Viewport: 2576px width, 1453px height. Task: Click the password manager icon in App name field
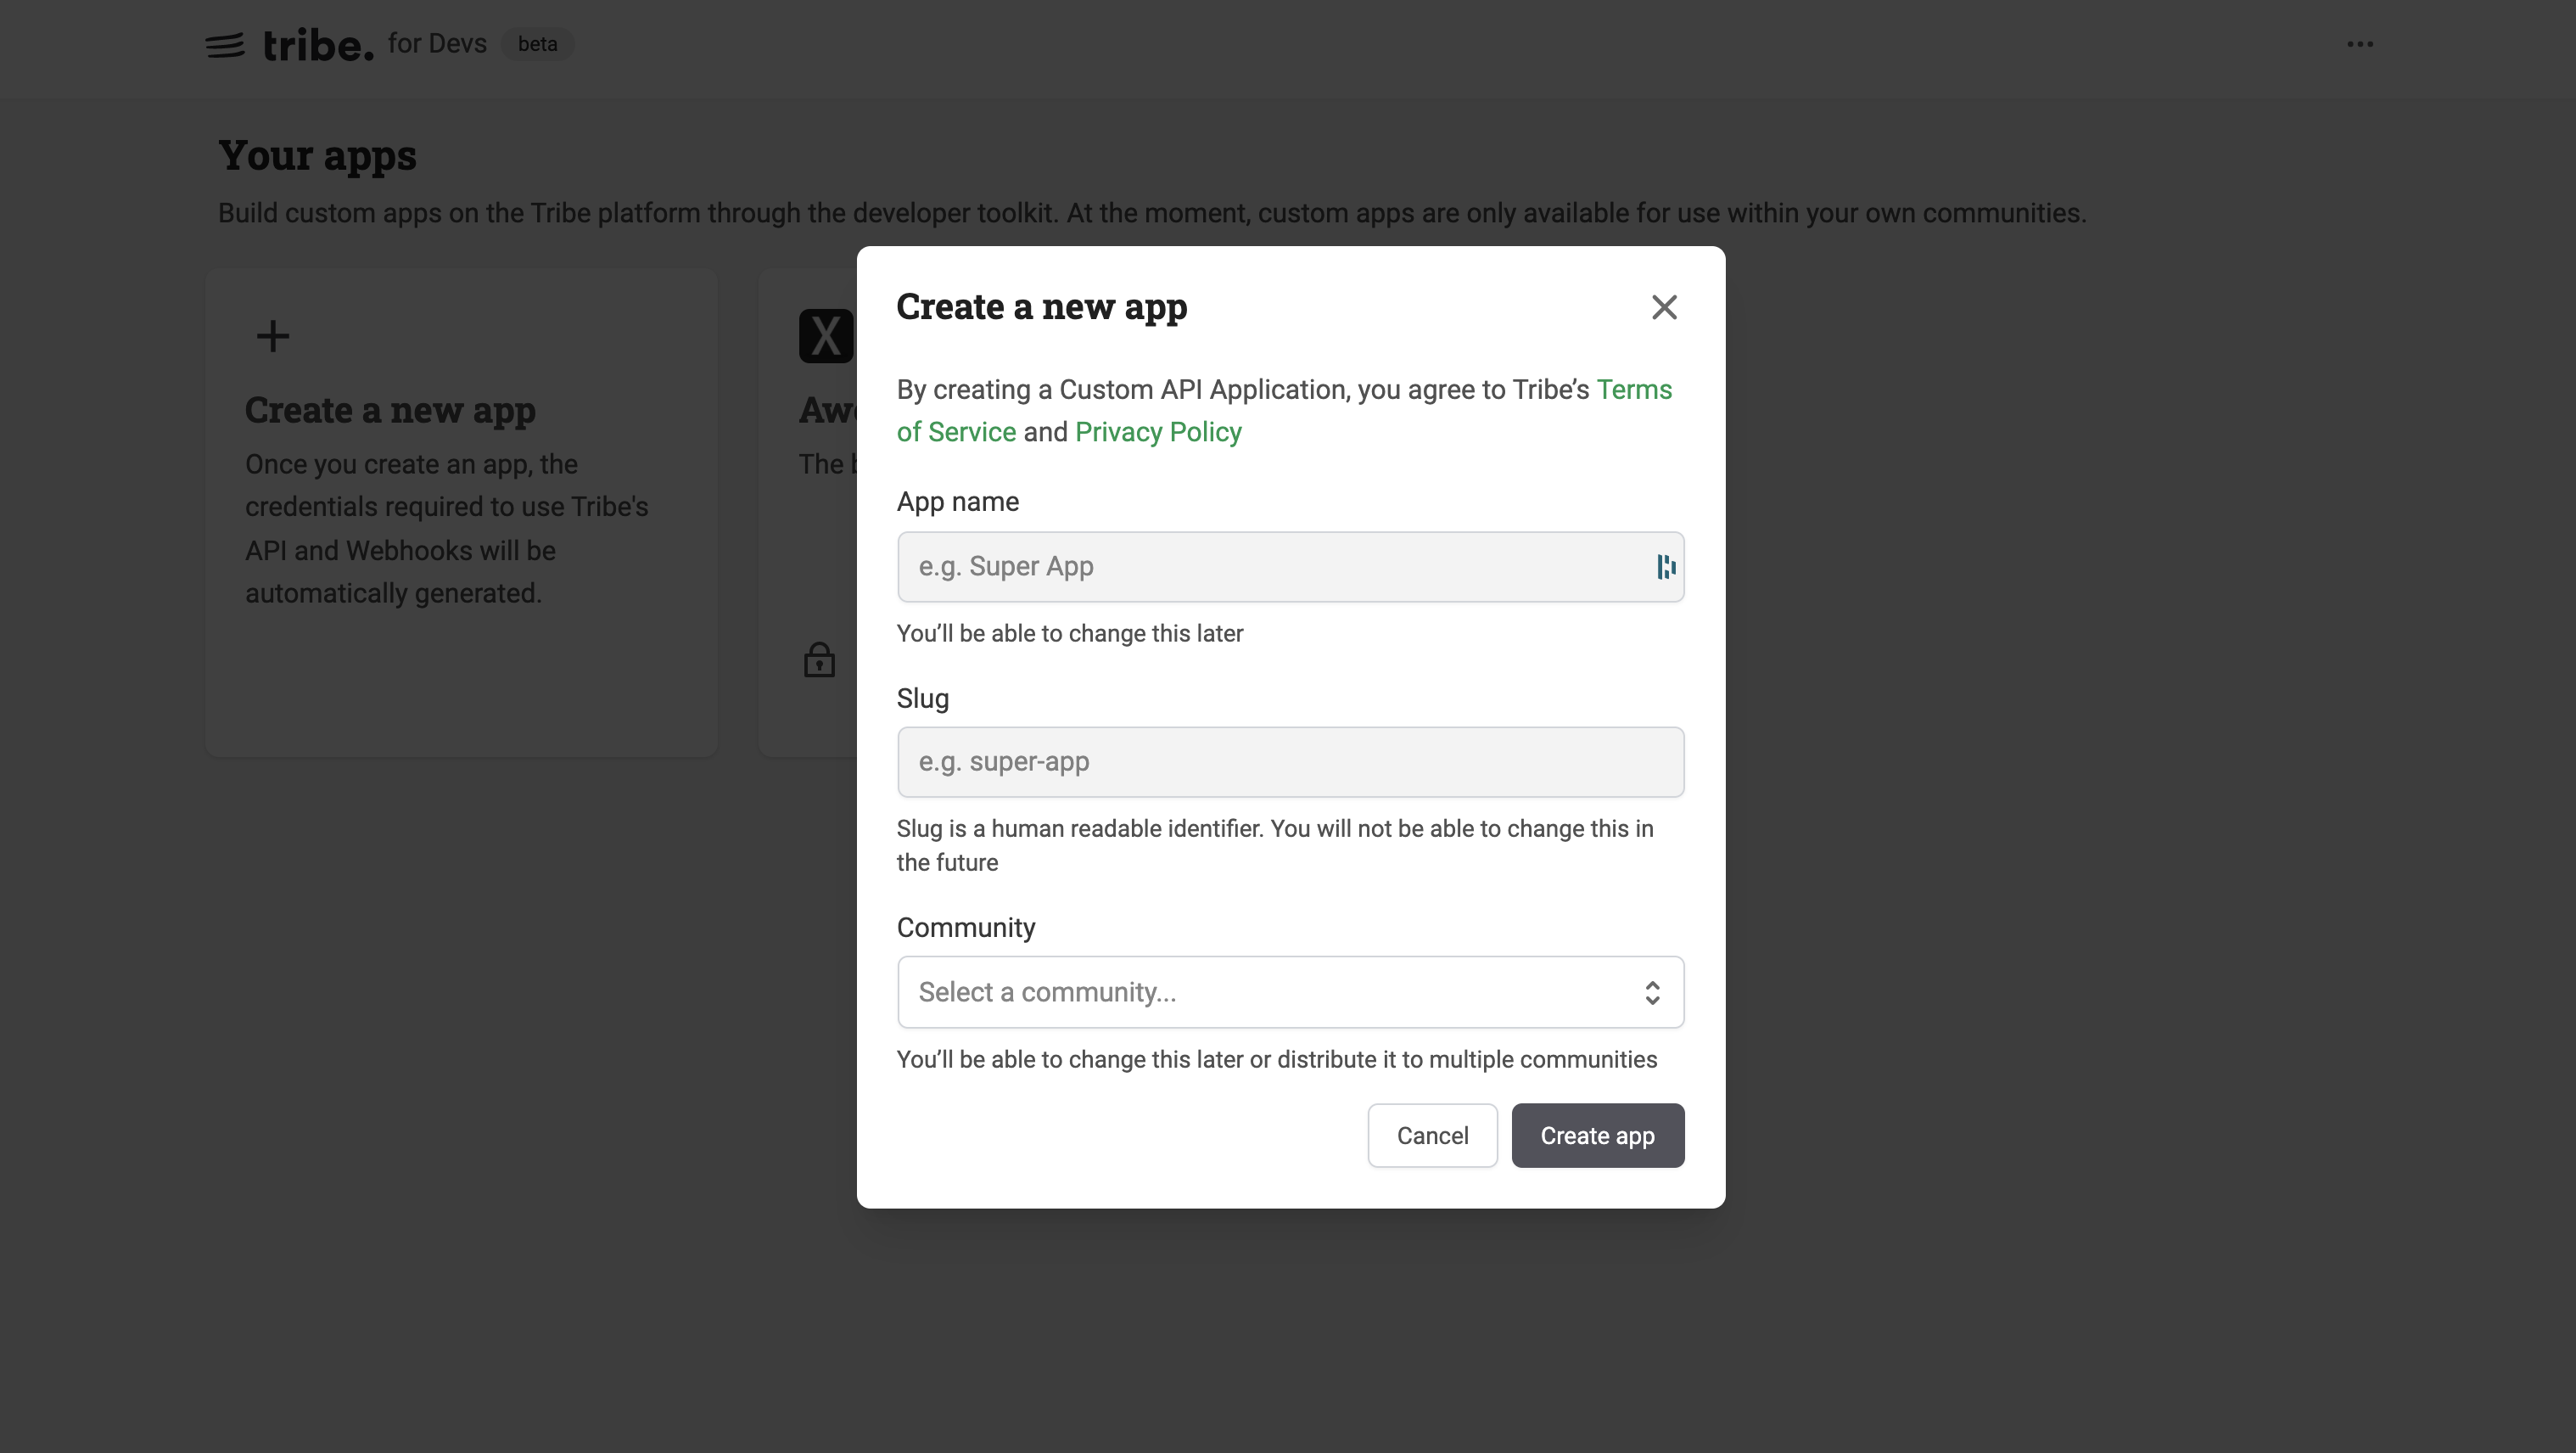[x=1665, y=567]
